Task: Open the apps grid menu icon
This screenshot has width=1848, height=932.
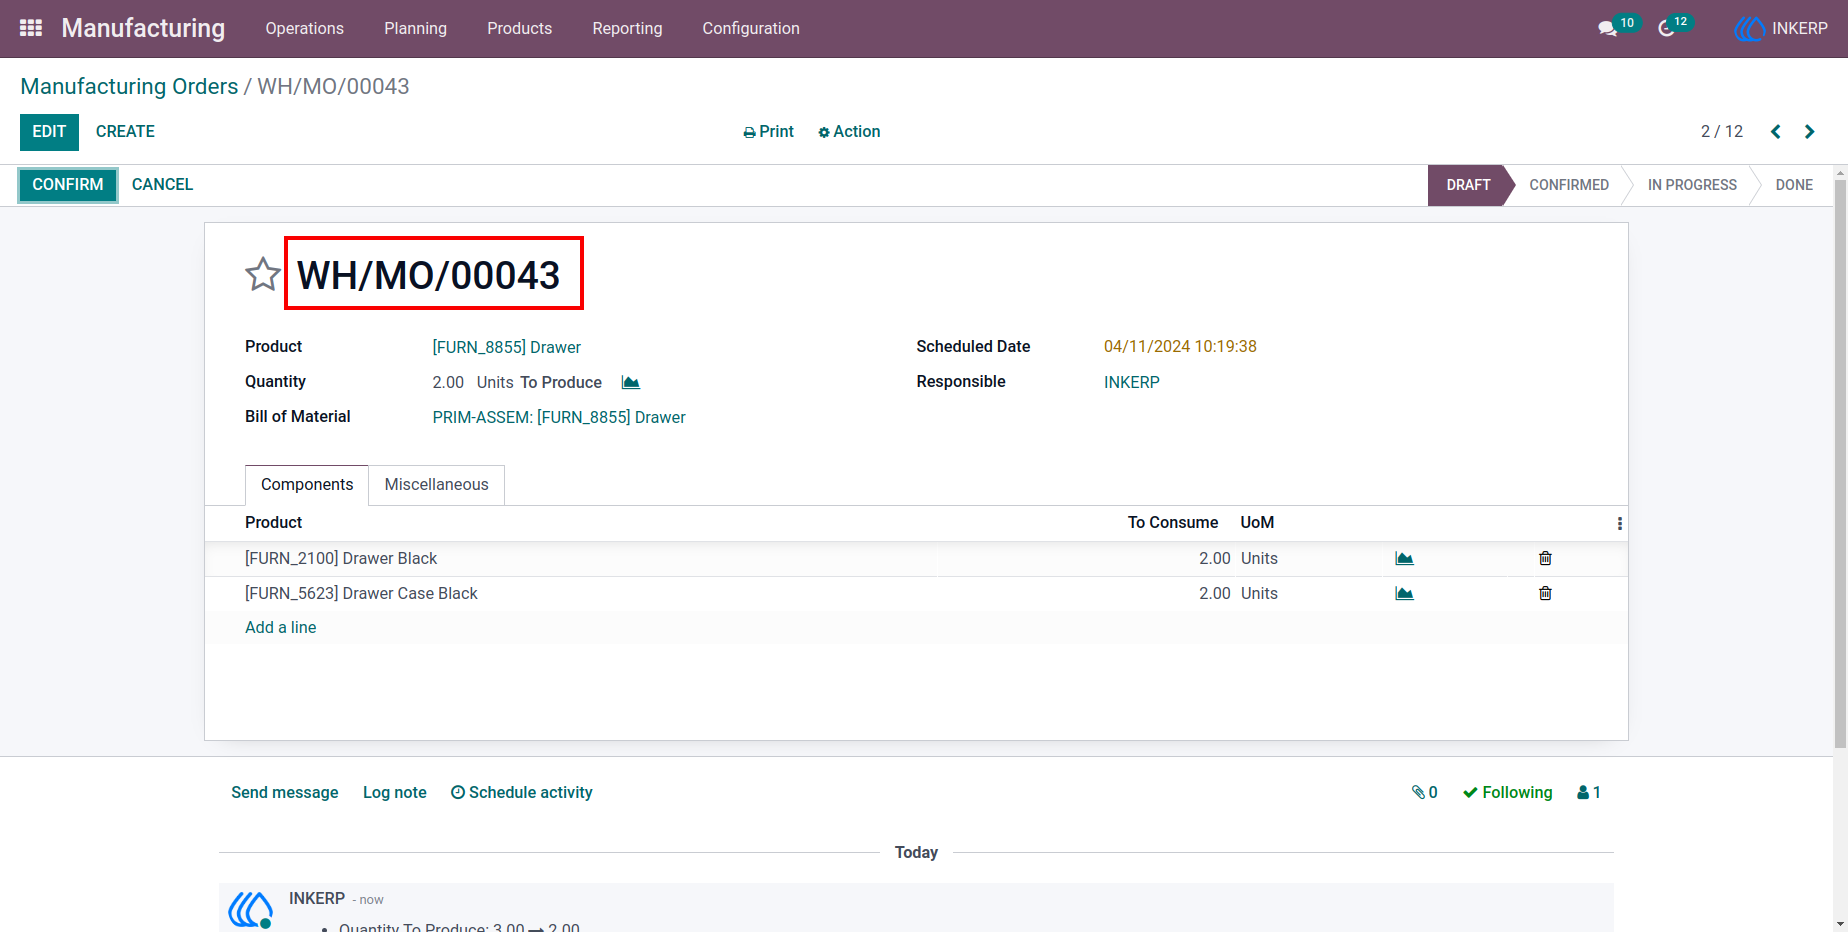Action: click(x=31, y=28)
